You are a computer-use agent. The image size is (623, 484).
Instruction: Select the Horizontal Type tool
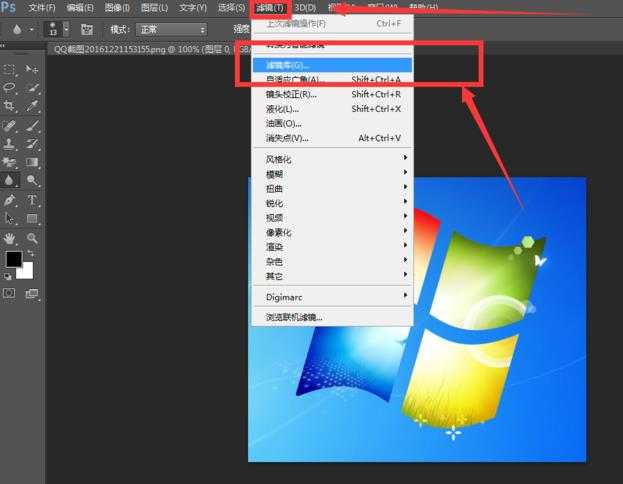click(32, 200)
